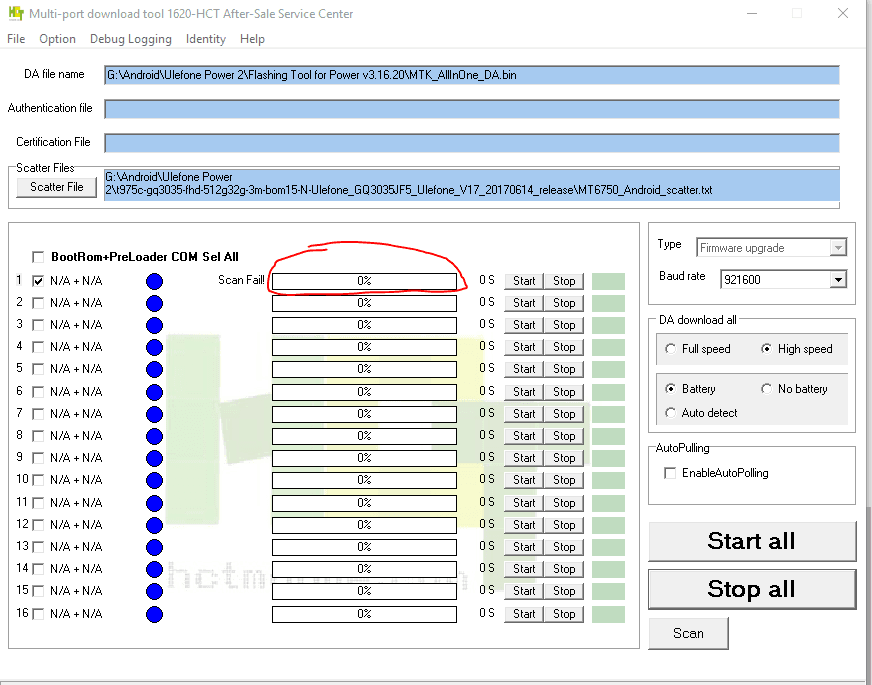Enable the port 5 checkbox

(x=38, y=369)
